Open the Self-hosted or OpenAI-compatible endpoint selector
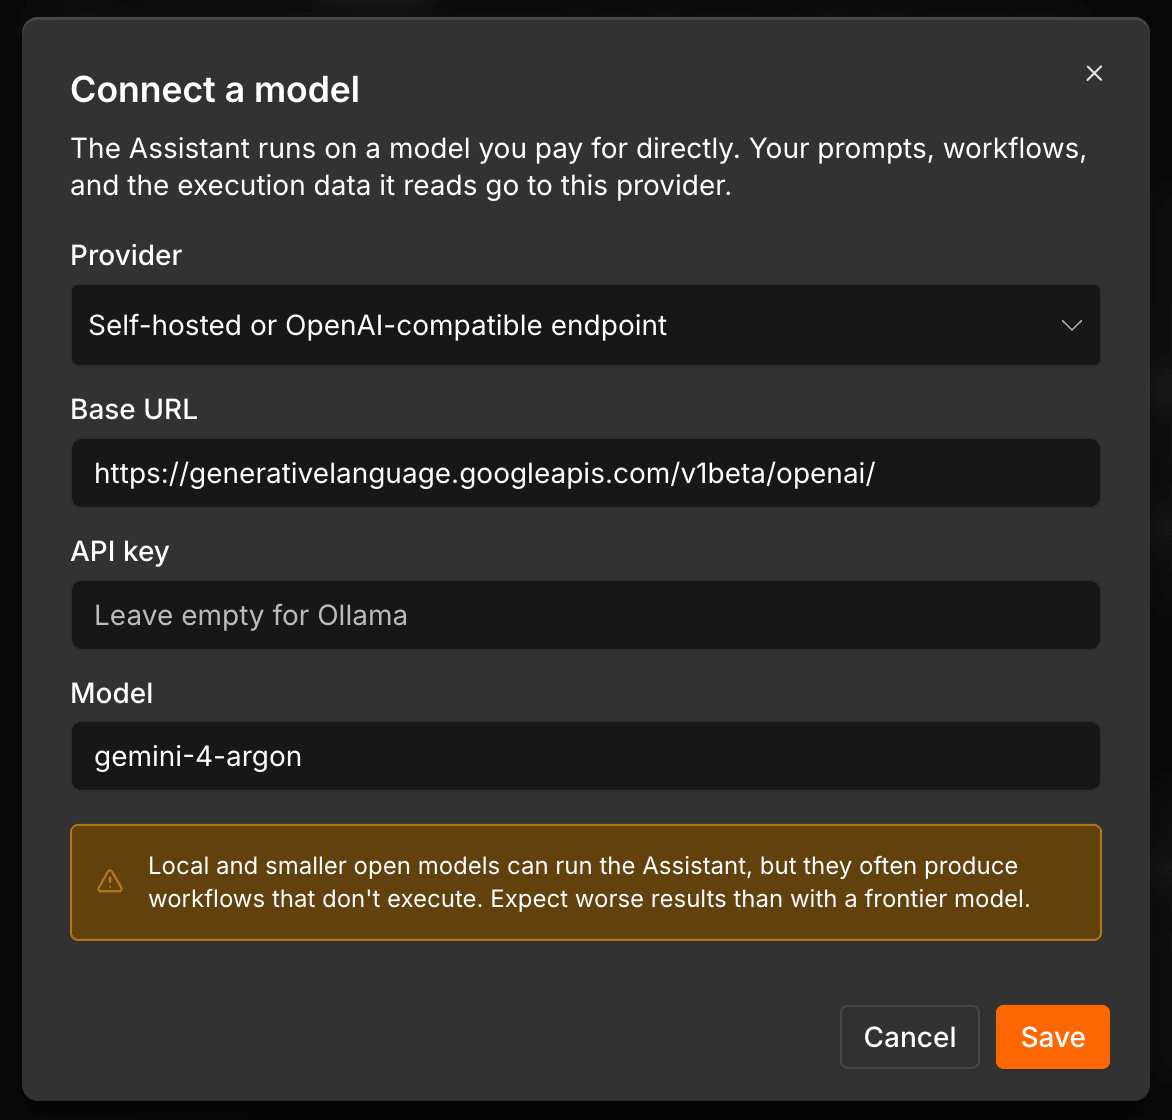Viewport: 1172px width, 1120px height. pyautogui.click(x=585, y=325)
